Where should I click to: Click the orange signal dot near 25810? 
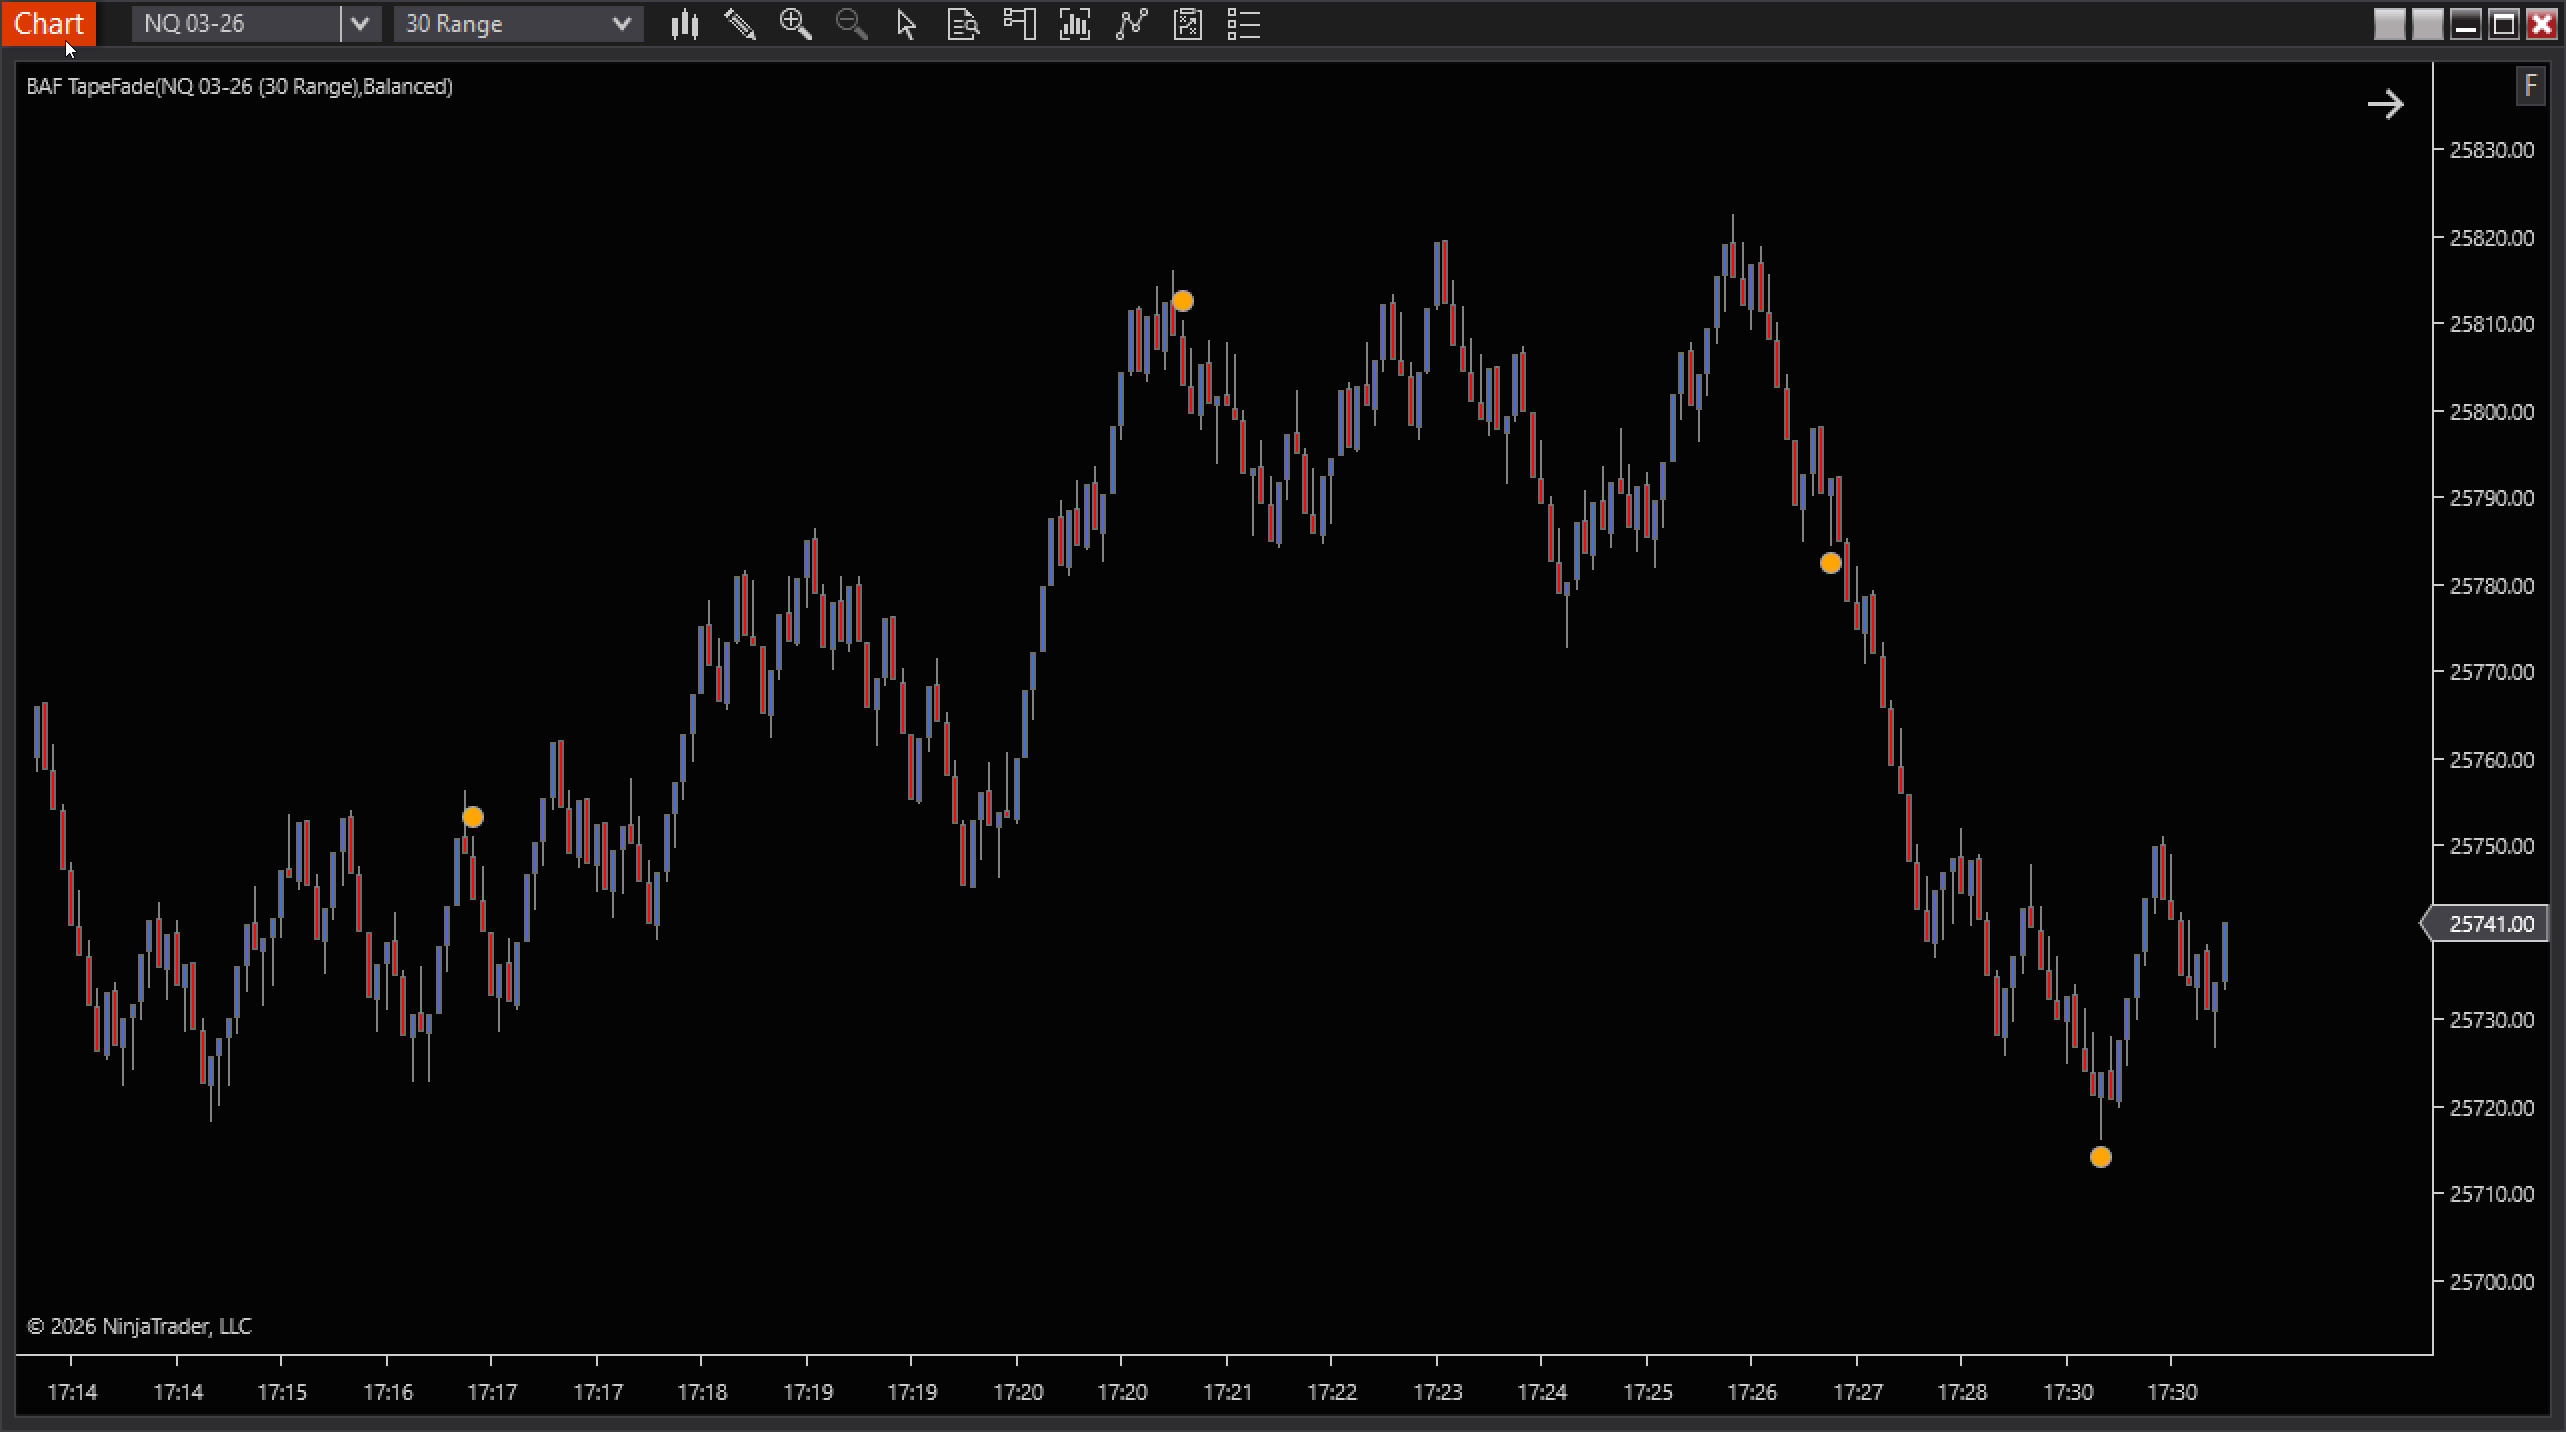1183,301
